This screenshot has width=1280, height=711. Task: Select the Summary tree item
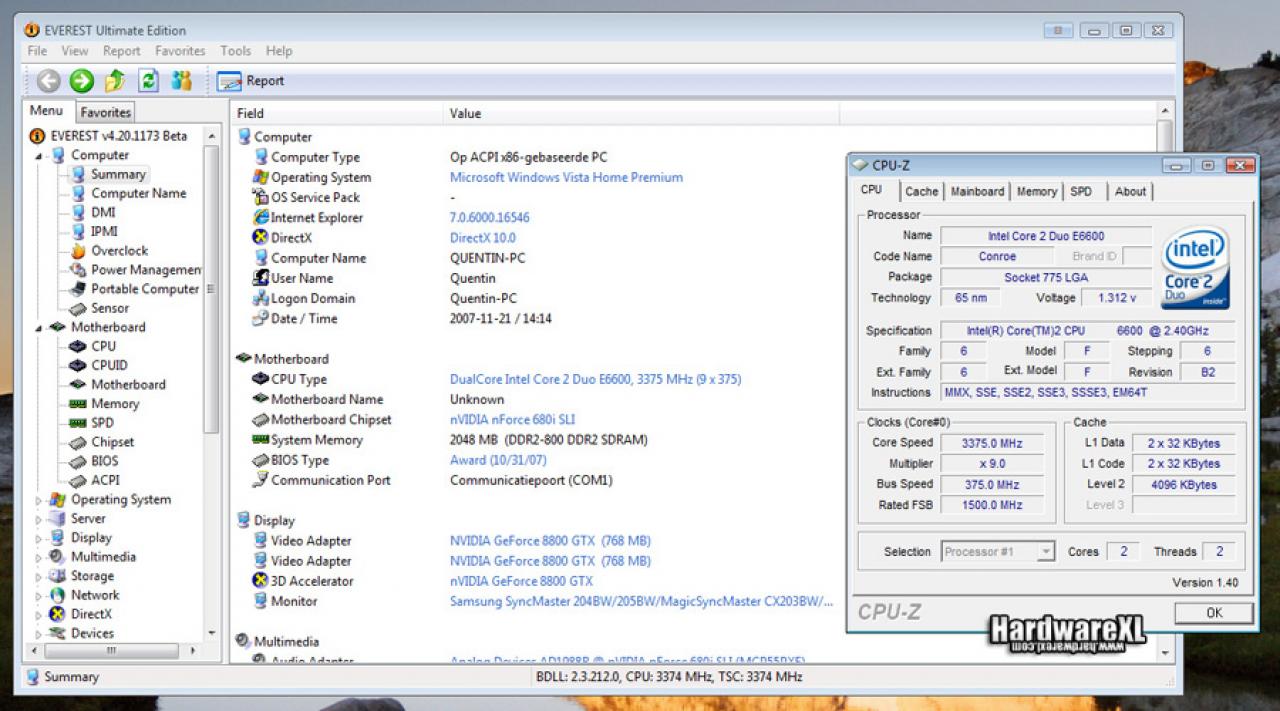tap(118, 174)
